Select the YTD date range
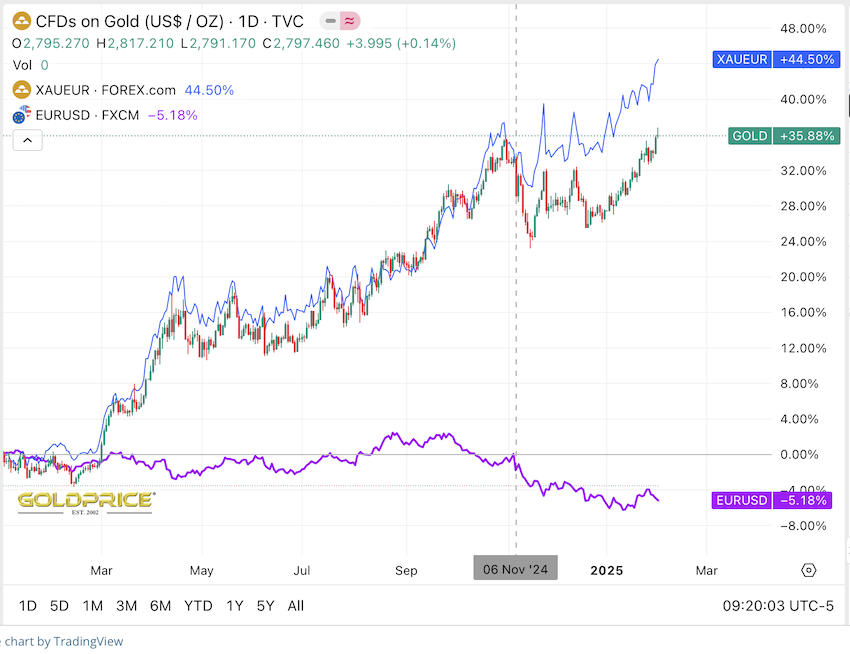Viewport: 850px width, 654px height. (x=199, y=605)
